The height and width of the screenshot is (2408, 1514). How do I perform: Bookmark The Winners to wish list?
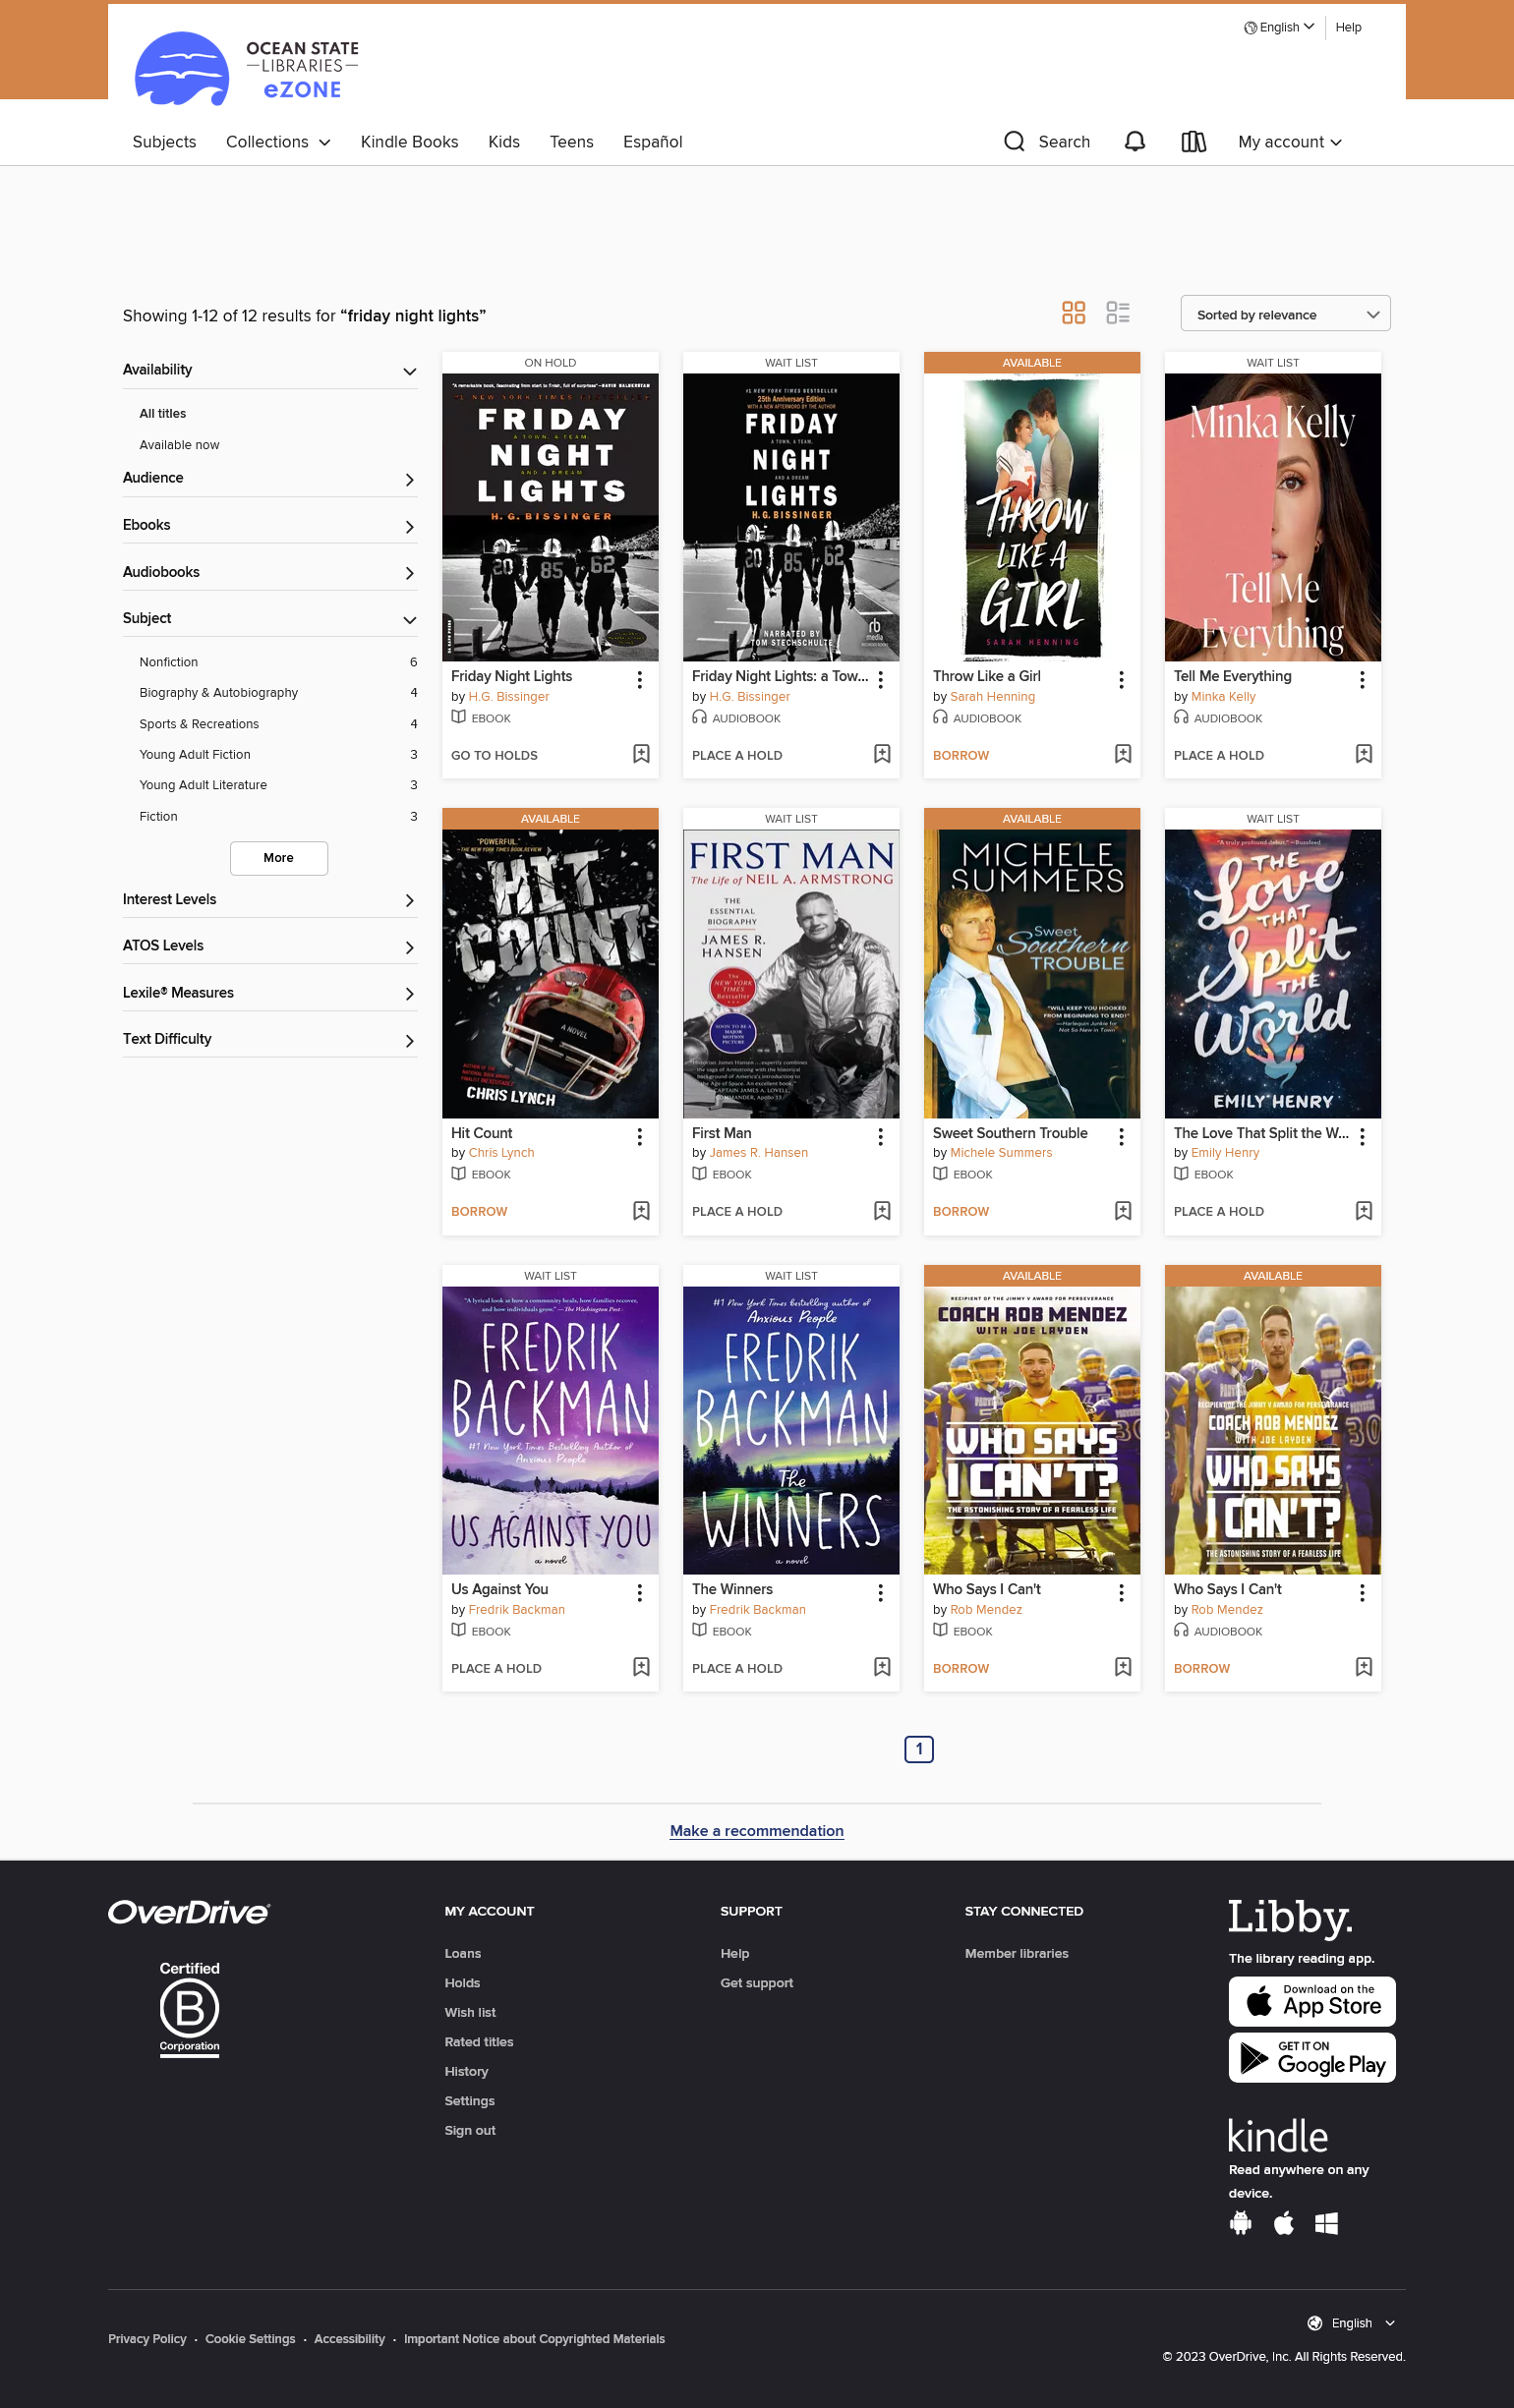coord(881,1667)
